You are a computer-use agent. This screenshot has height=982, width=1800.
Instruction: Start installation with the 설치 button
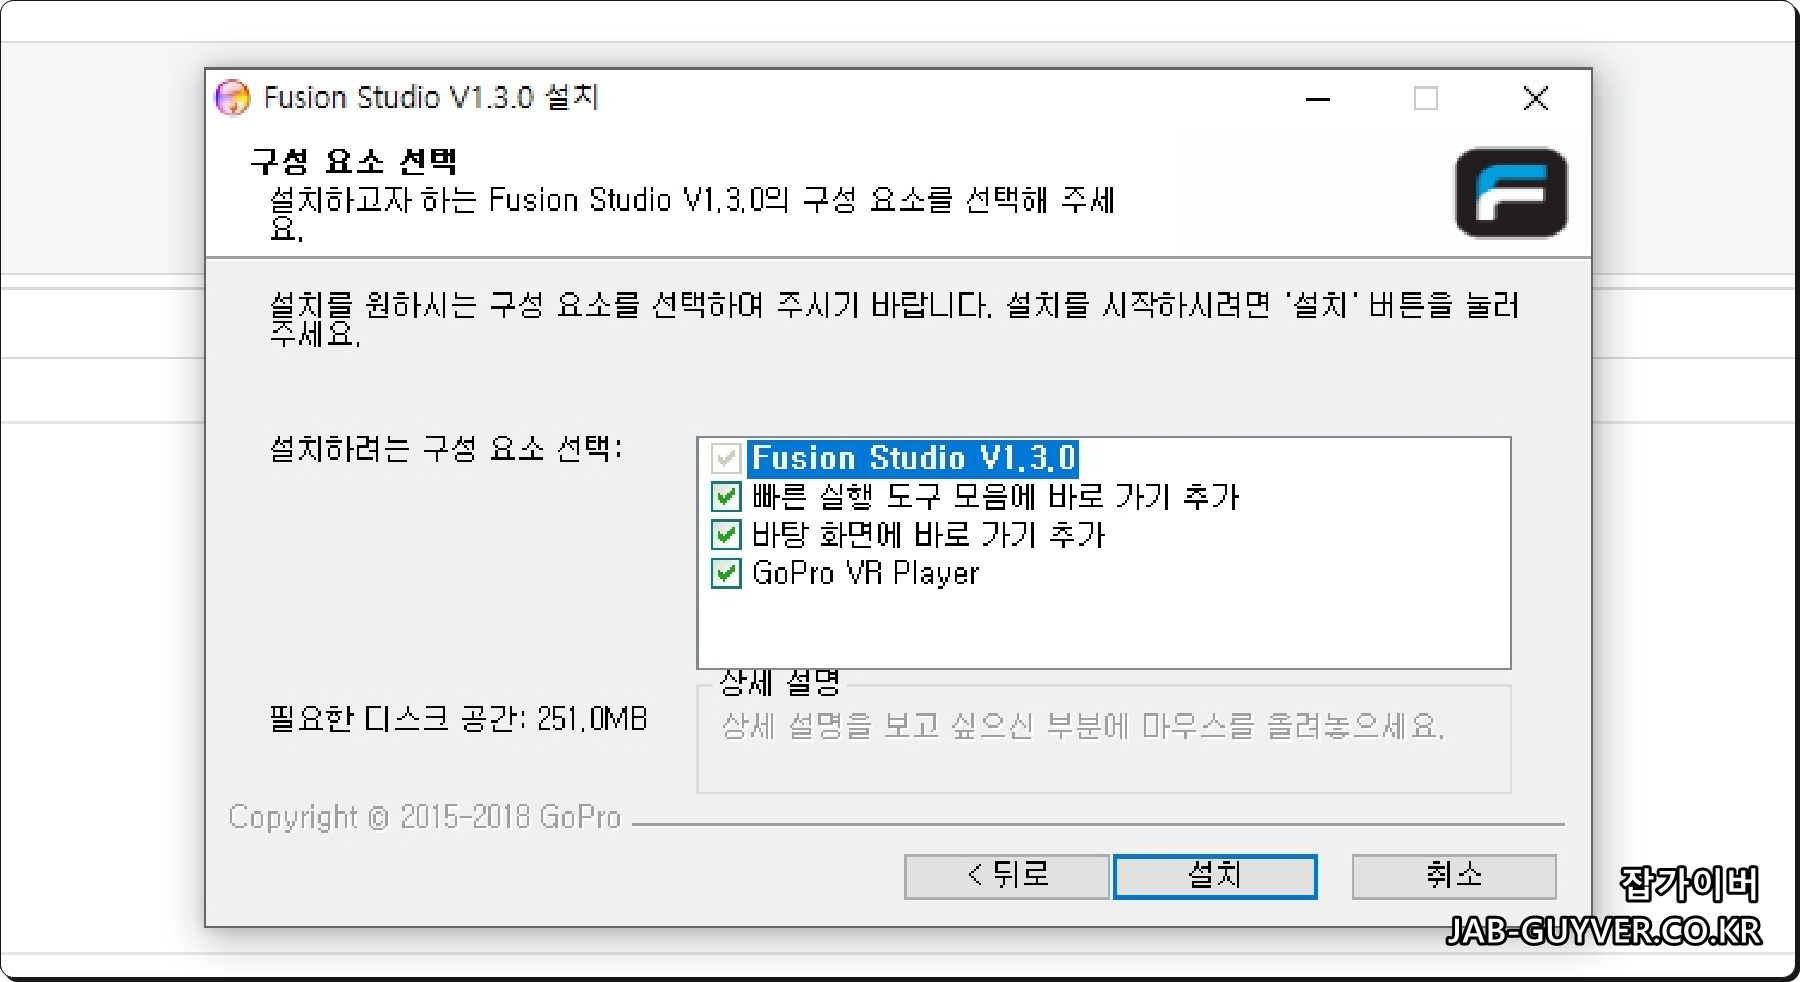pos(1215,877)
